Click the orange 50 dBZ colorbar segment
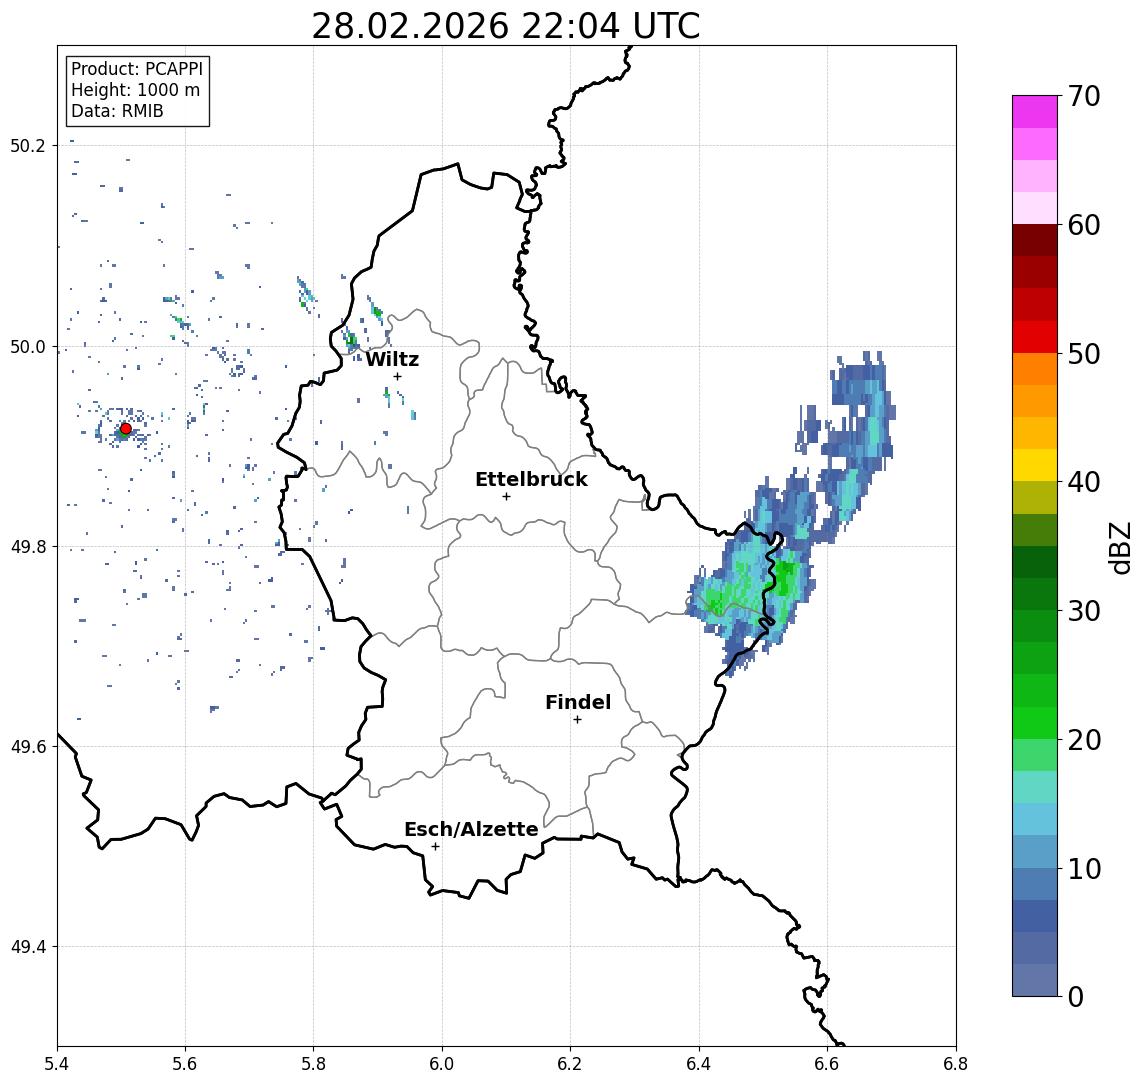 (1035, 369)
